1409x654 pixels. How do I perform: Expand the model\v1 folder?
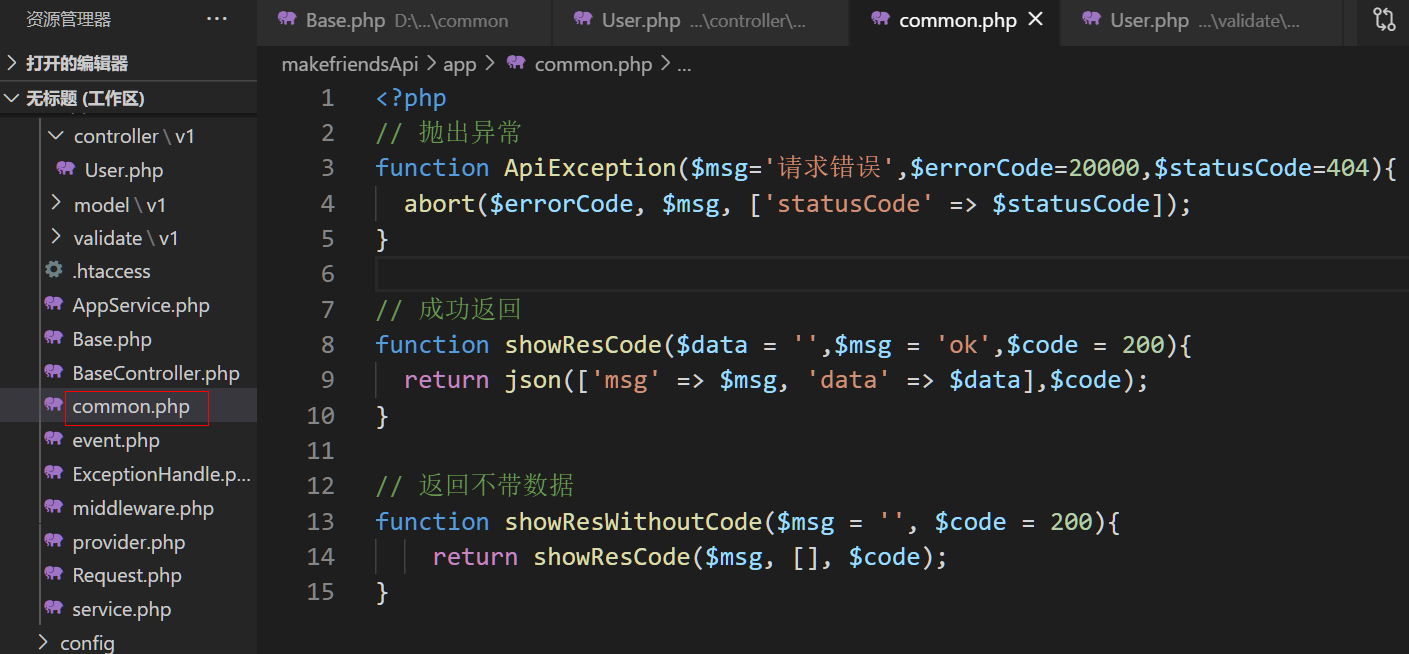pyautogui.click(x=56, y=204)
